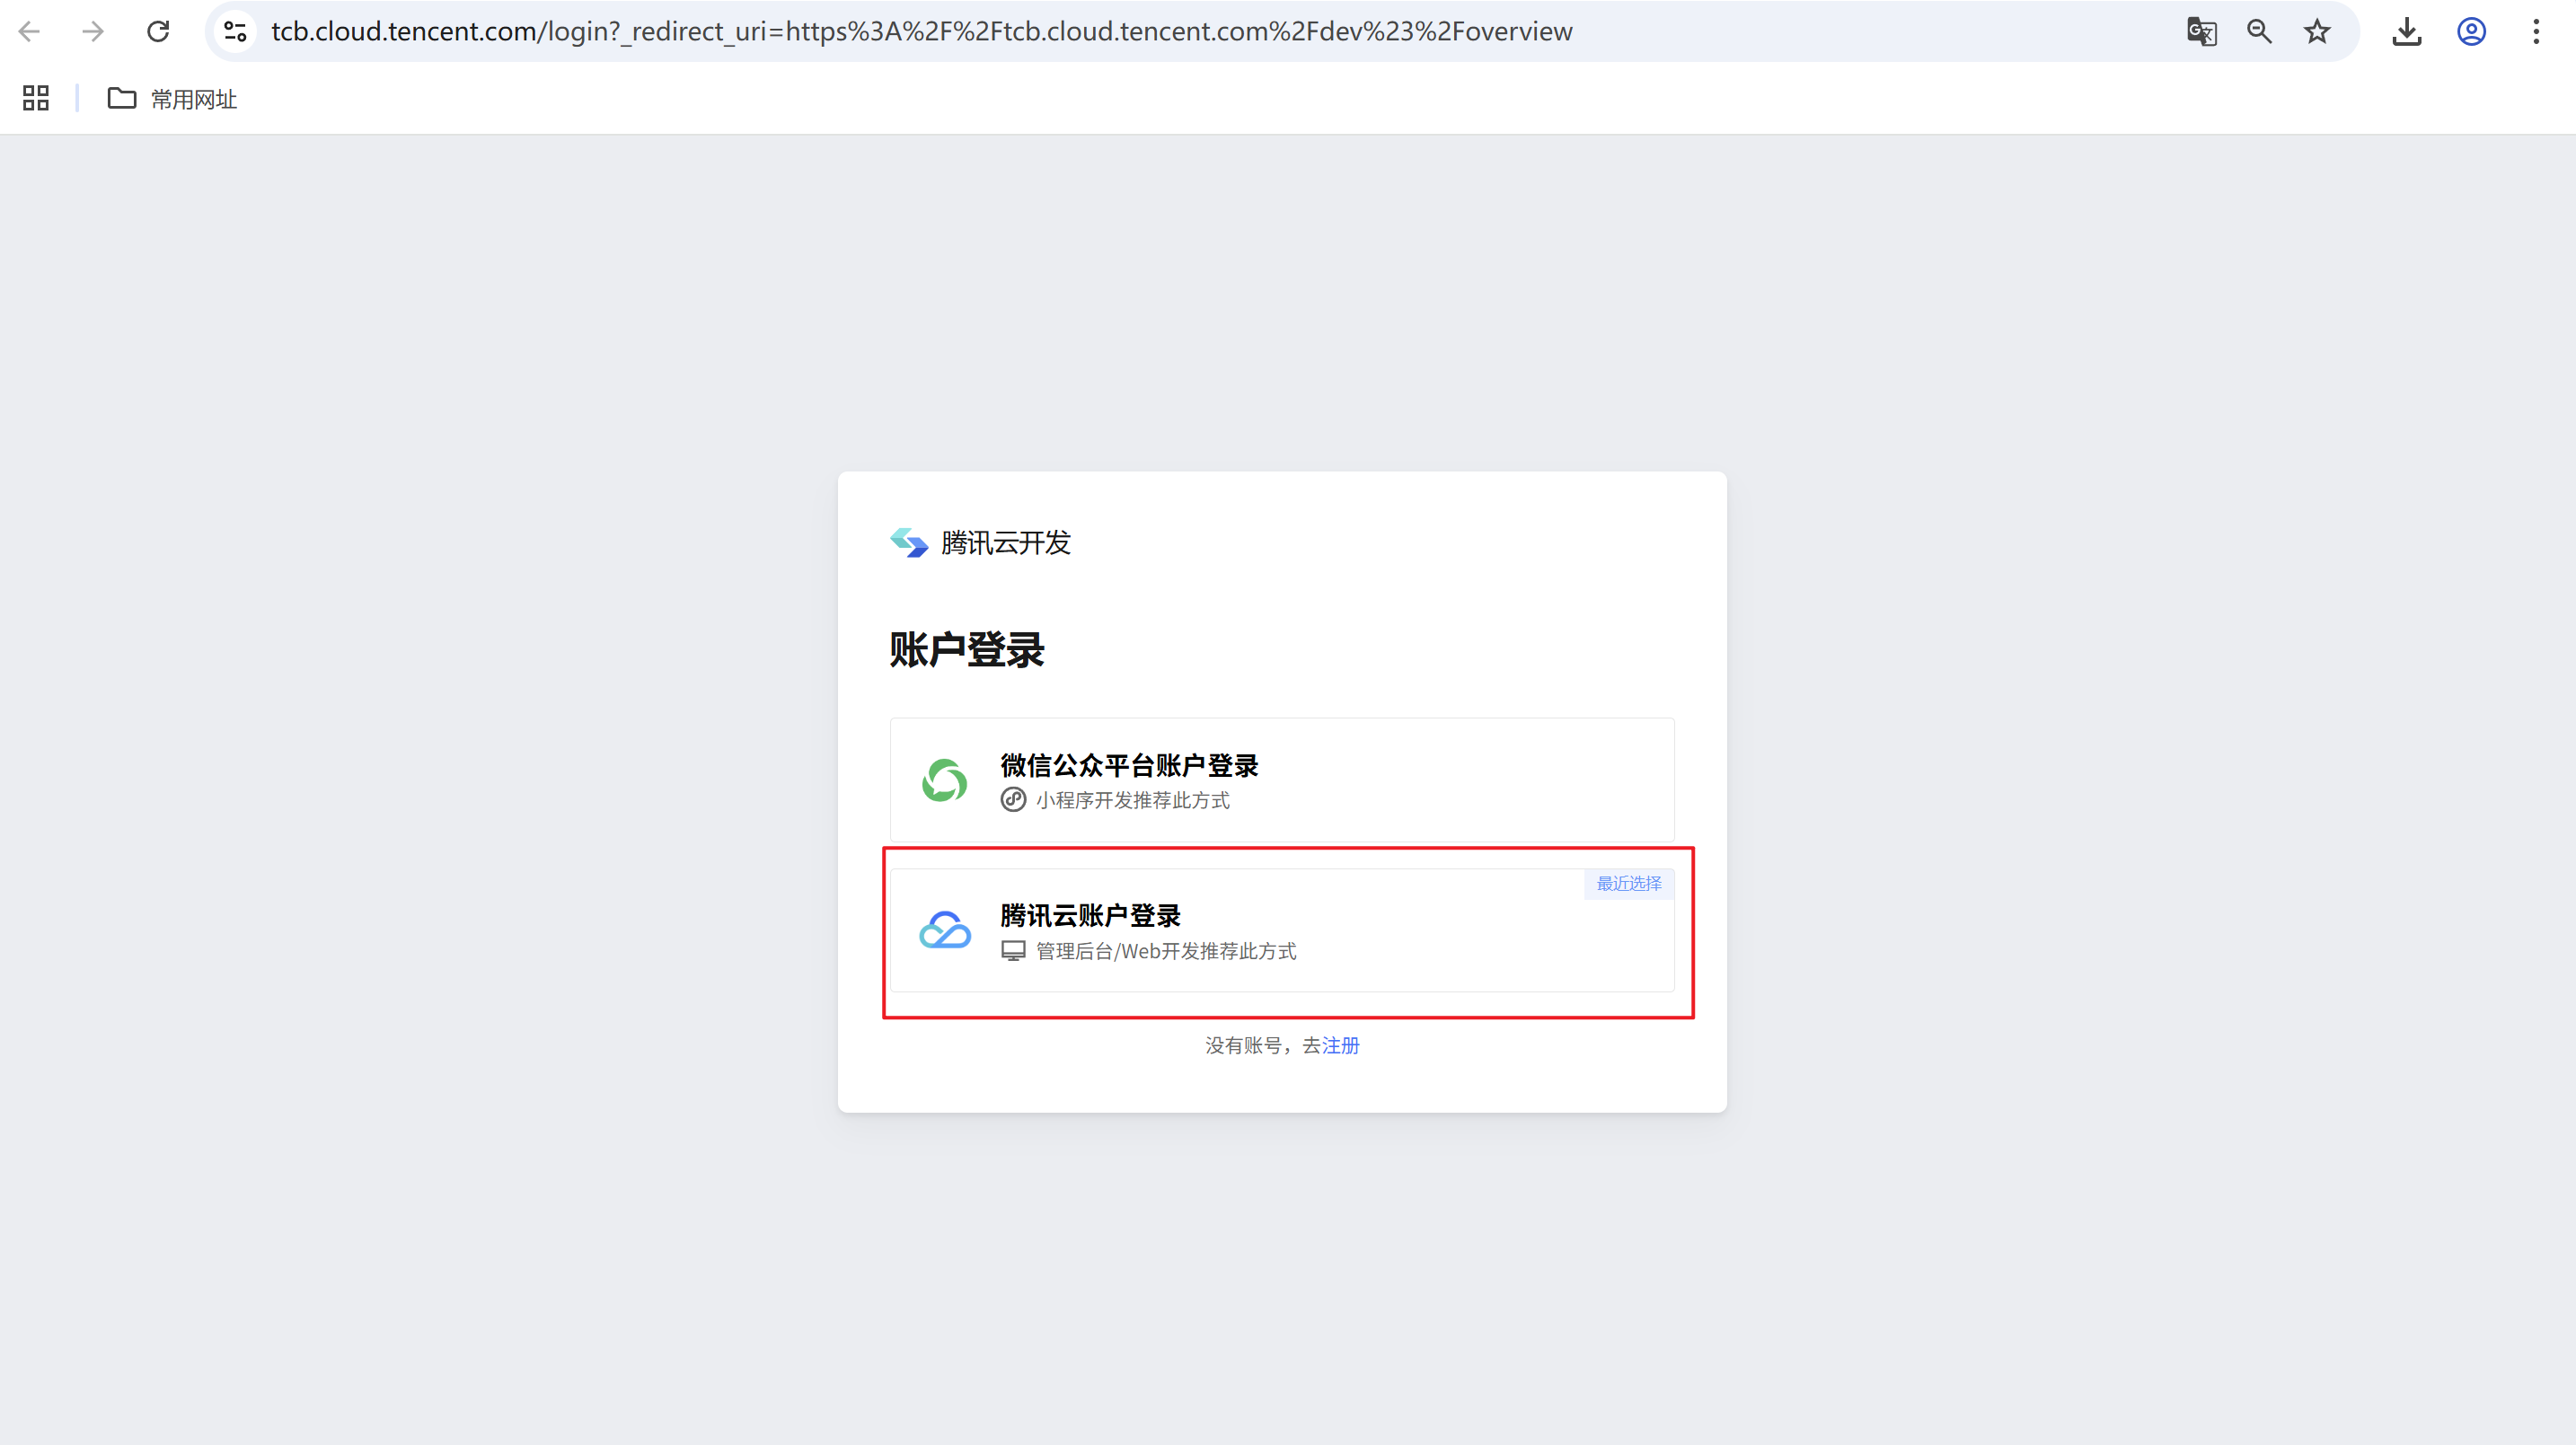This screenshot has width=2576, height=1445.
Task: Click the URL address bar text
Action: (x=921, y=31)
